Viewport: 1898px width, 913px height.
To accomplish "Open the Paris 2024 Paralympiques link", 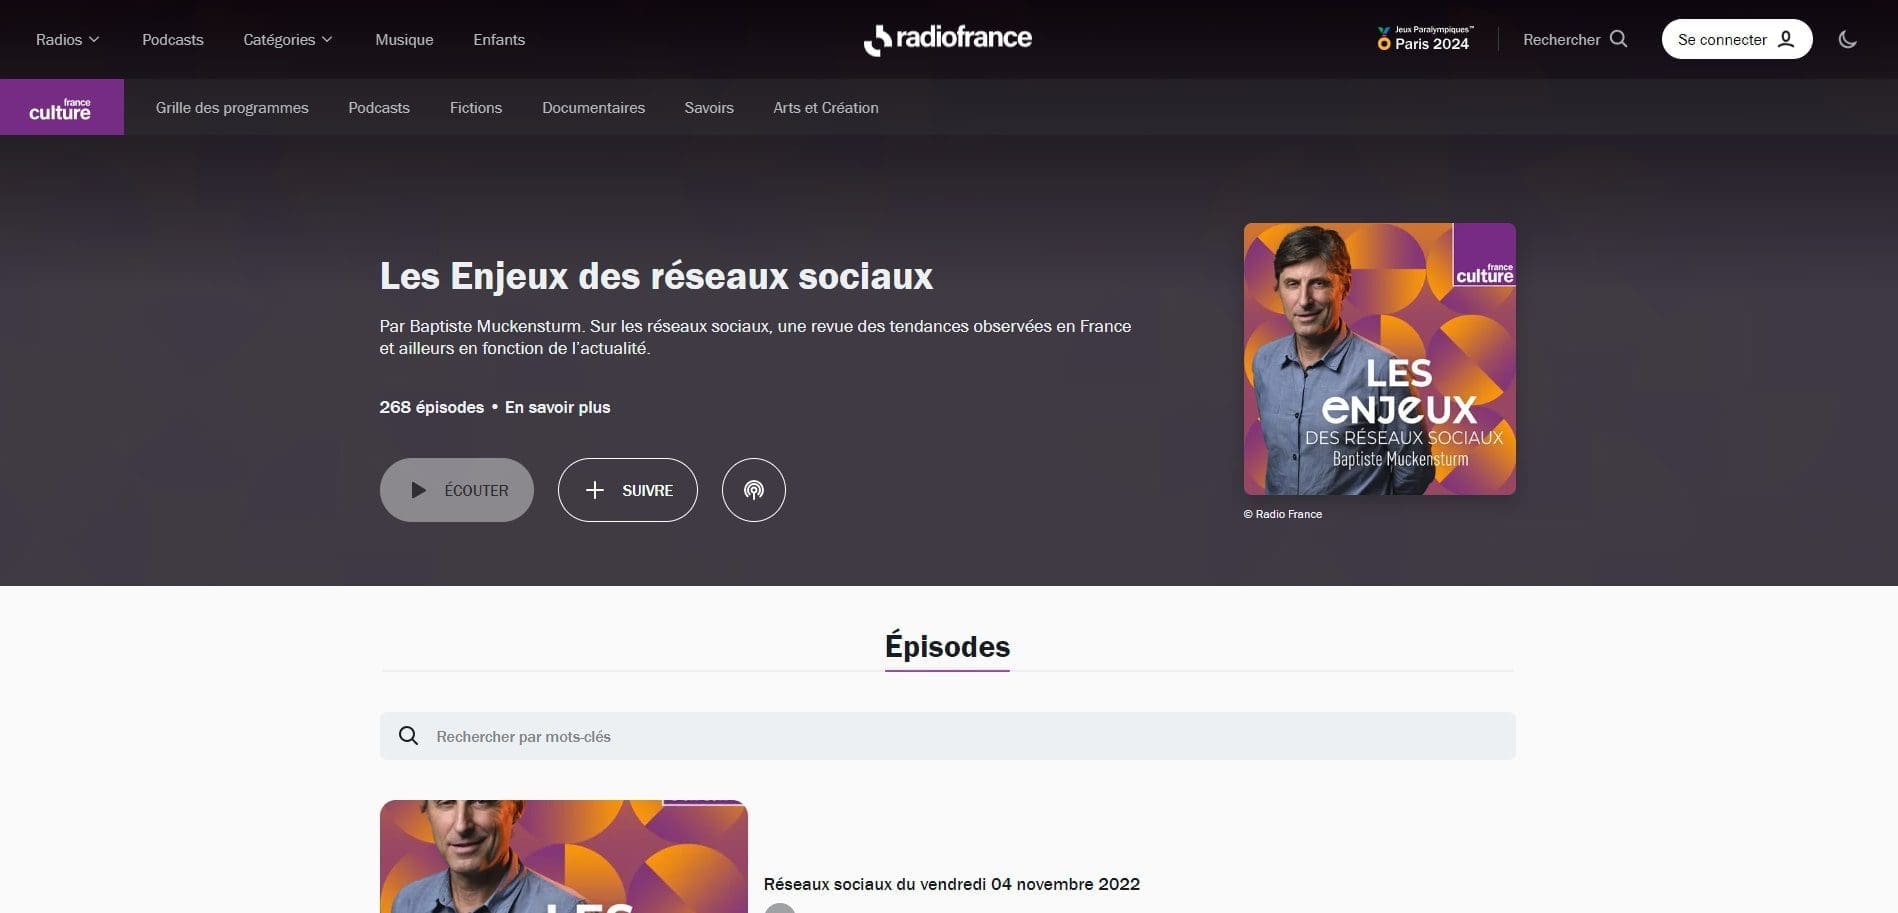I will 1424,39.
